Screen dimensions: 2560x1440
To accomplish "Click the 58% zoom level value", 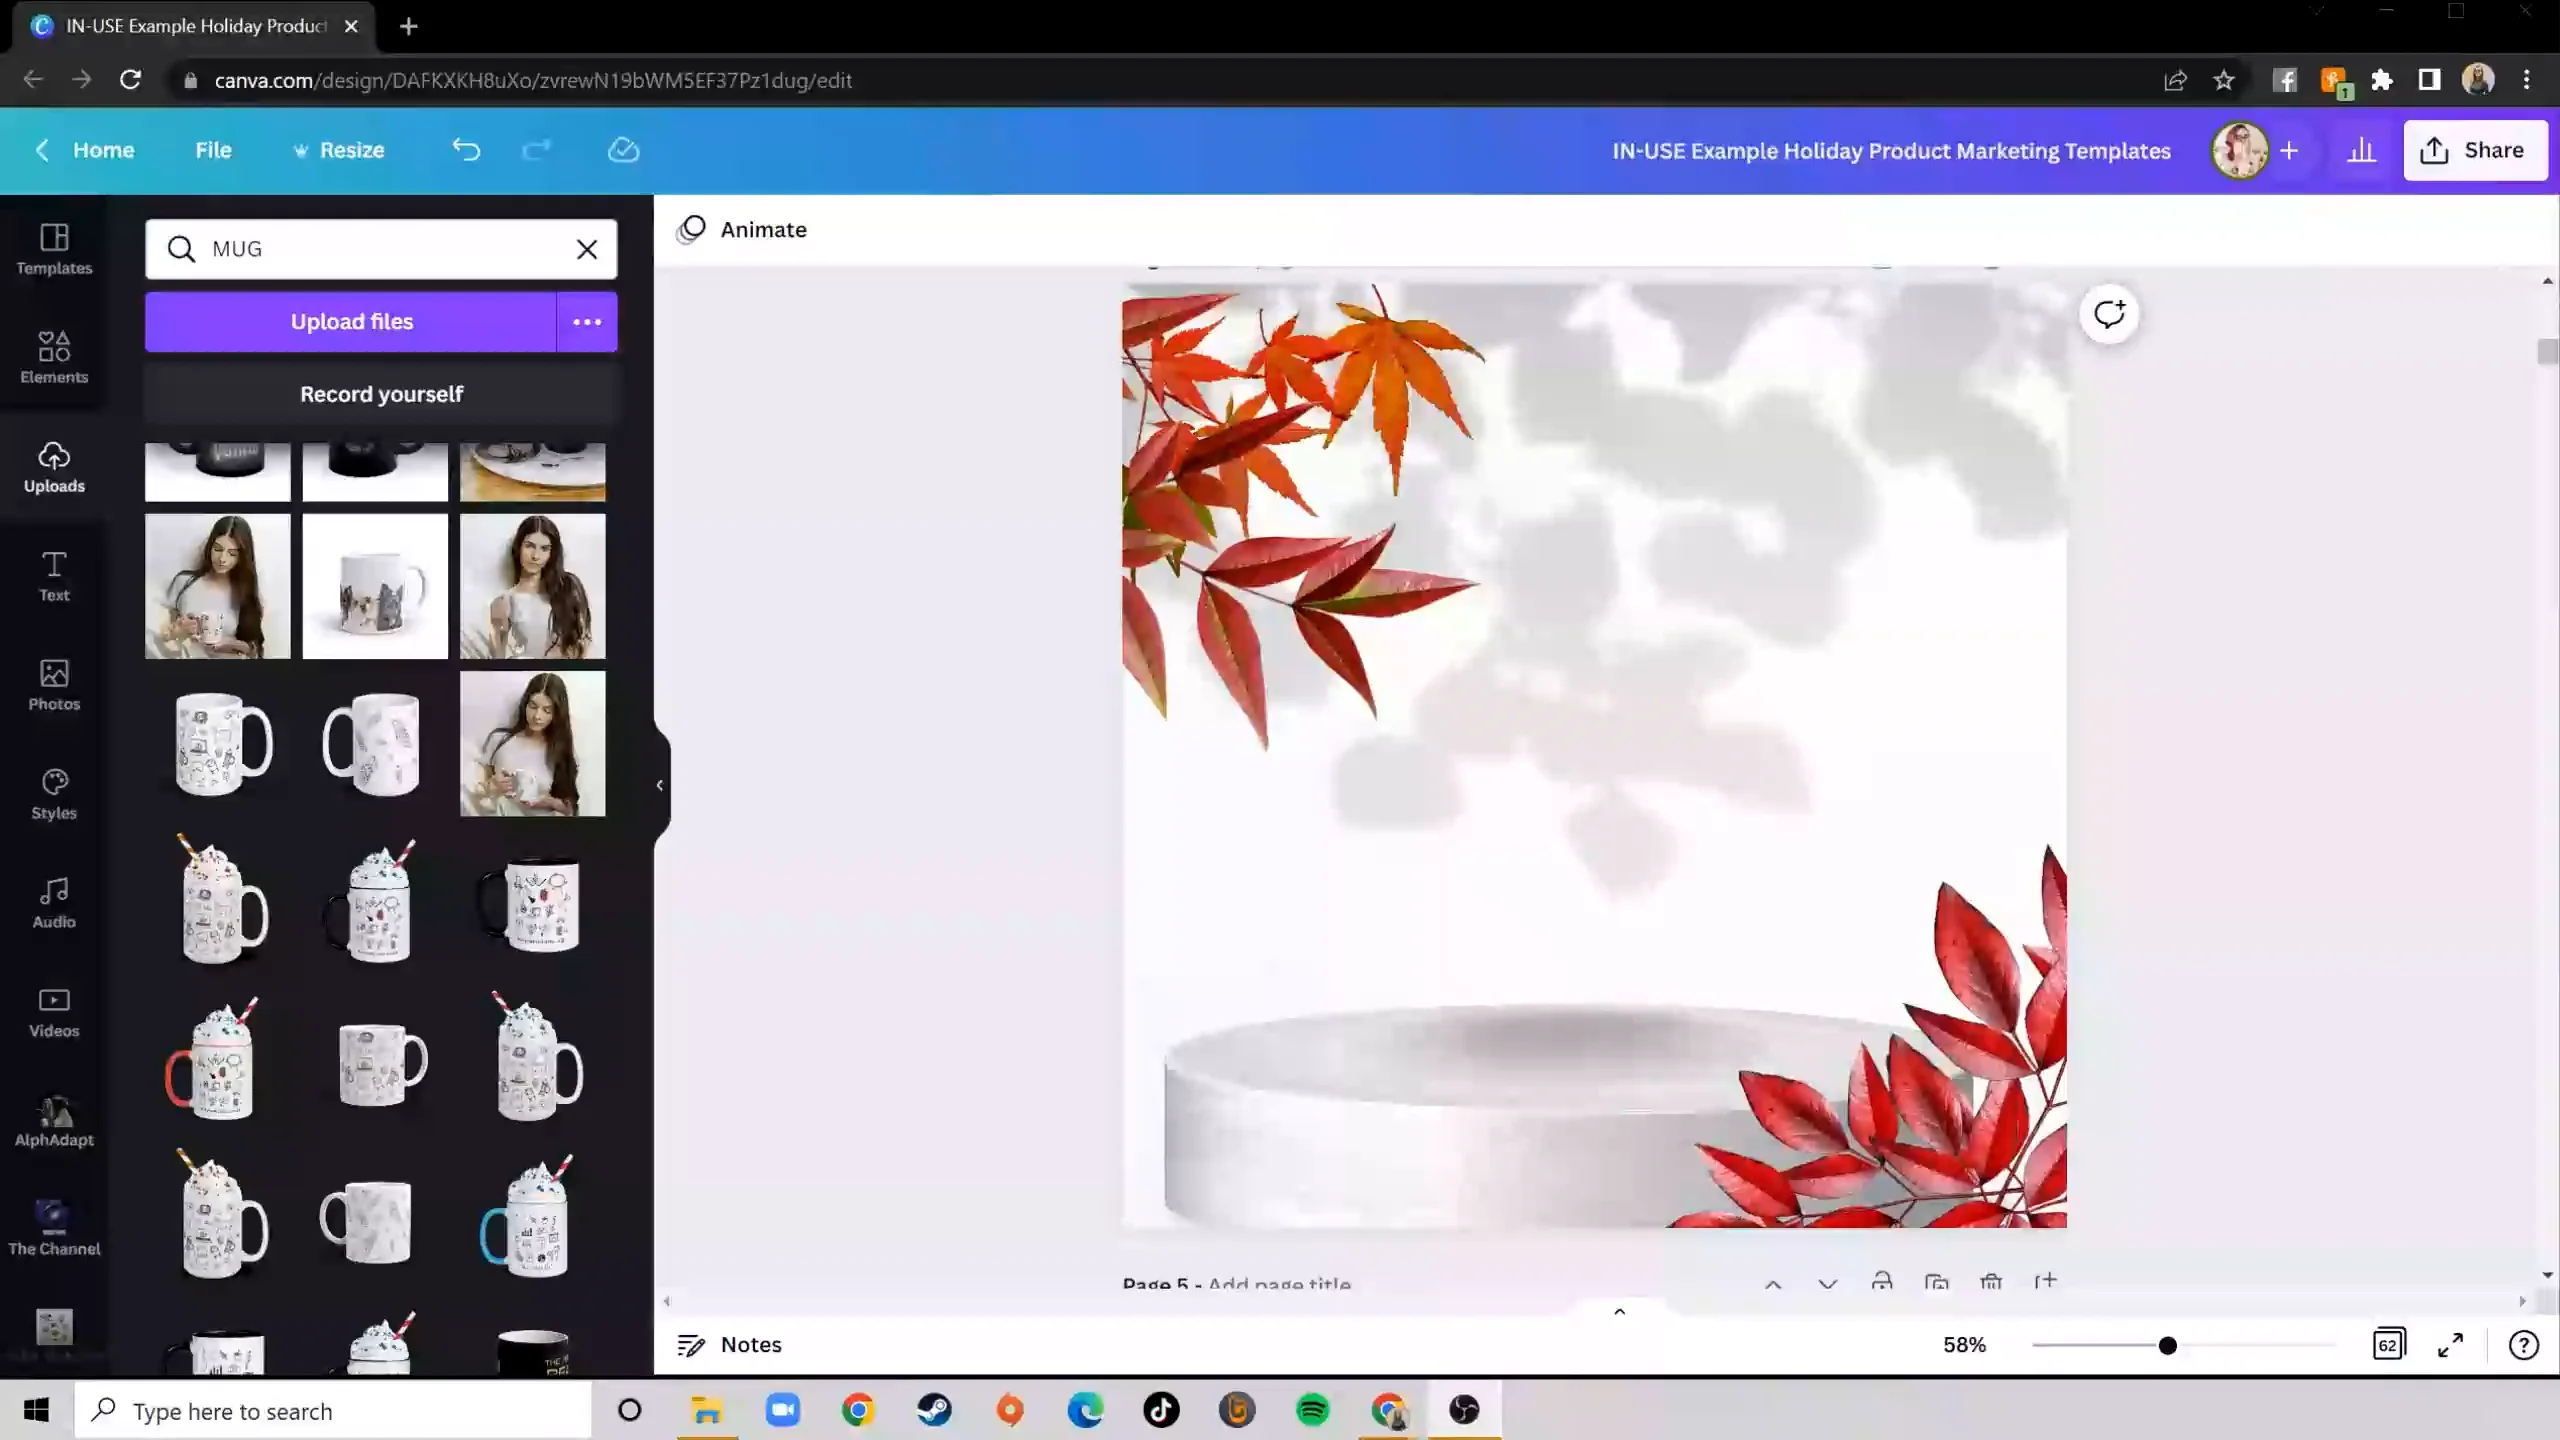I will (x=1964, y=1345).
